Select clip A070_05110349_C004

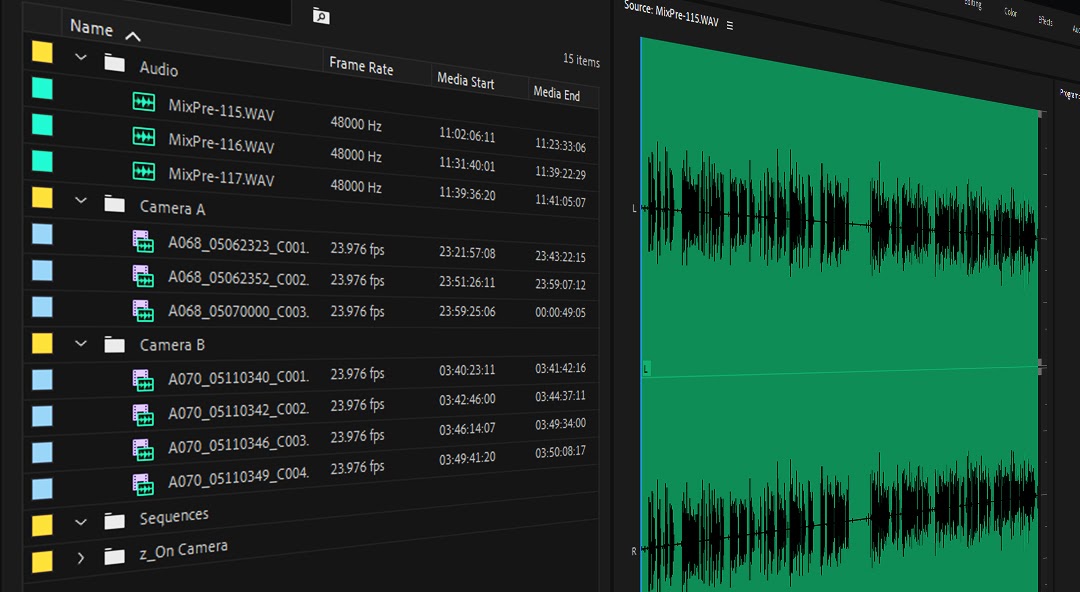pos(238,476)
